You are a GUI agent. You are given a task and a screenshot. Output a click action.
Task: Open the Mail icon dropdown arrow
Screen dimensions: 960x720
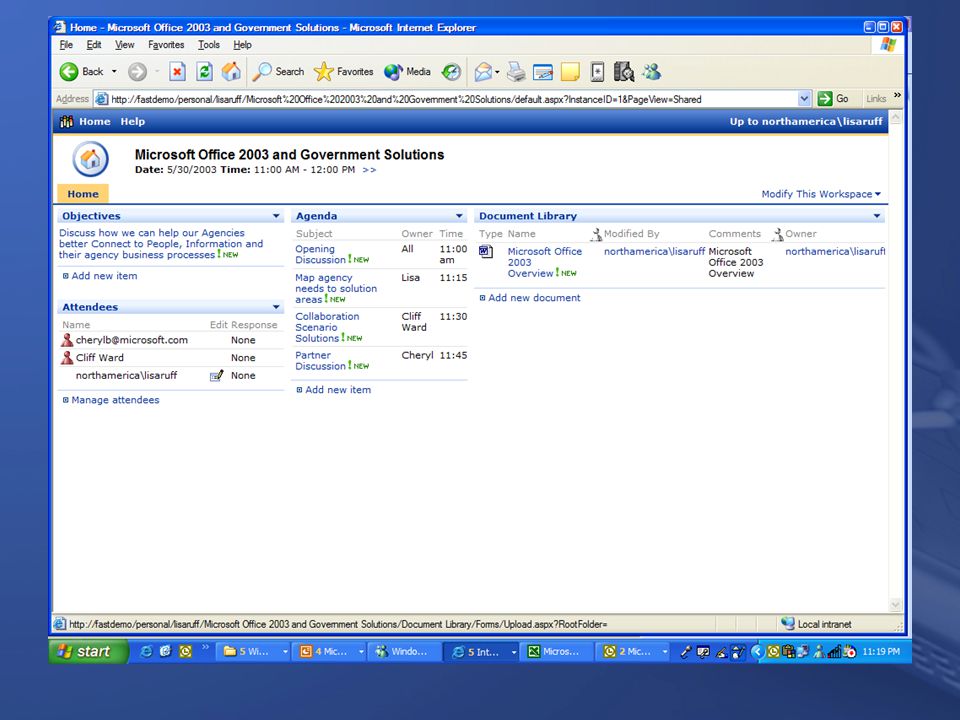[497, 72]
